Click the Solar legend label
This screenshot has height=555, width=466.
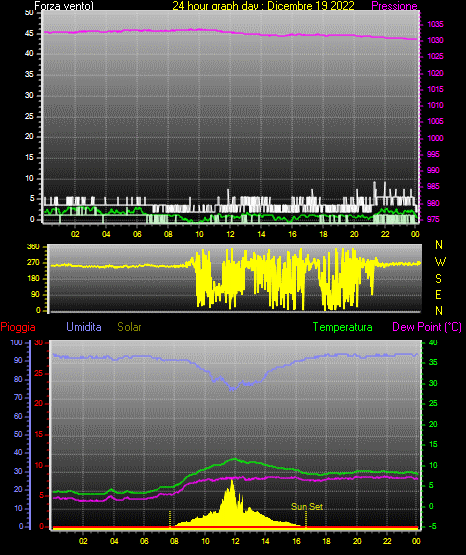coord(129,327)
